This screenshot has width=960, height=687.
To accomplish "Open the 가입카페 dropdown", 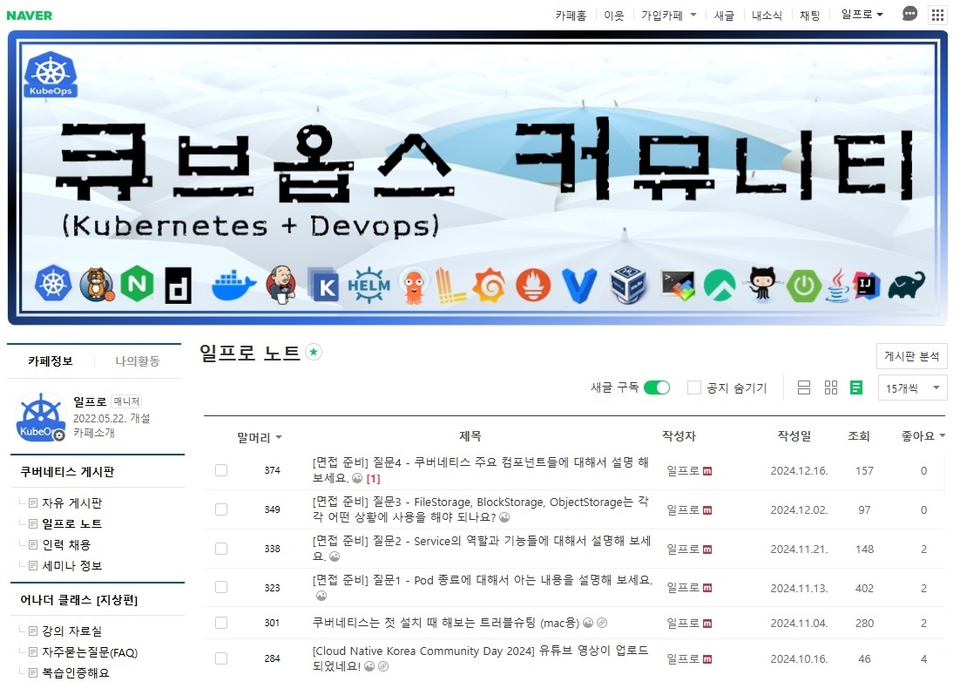I will pos(669,15).
